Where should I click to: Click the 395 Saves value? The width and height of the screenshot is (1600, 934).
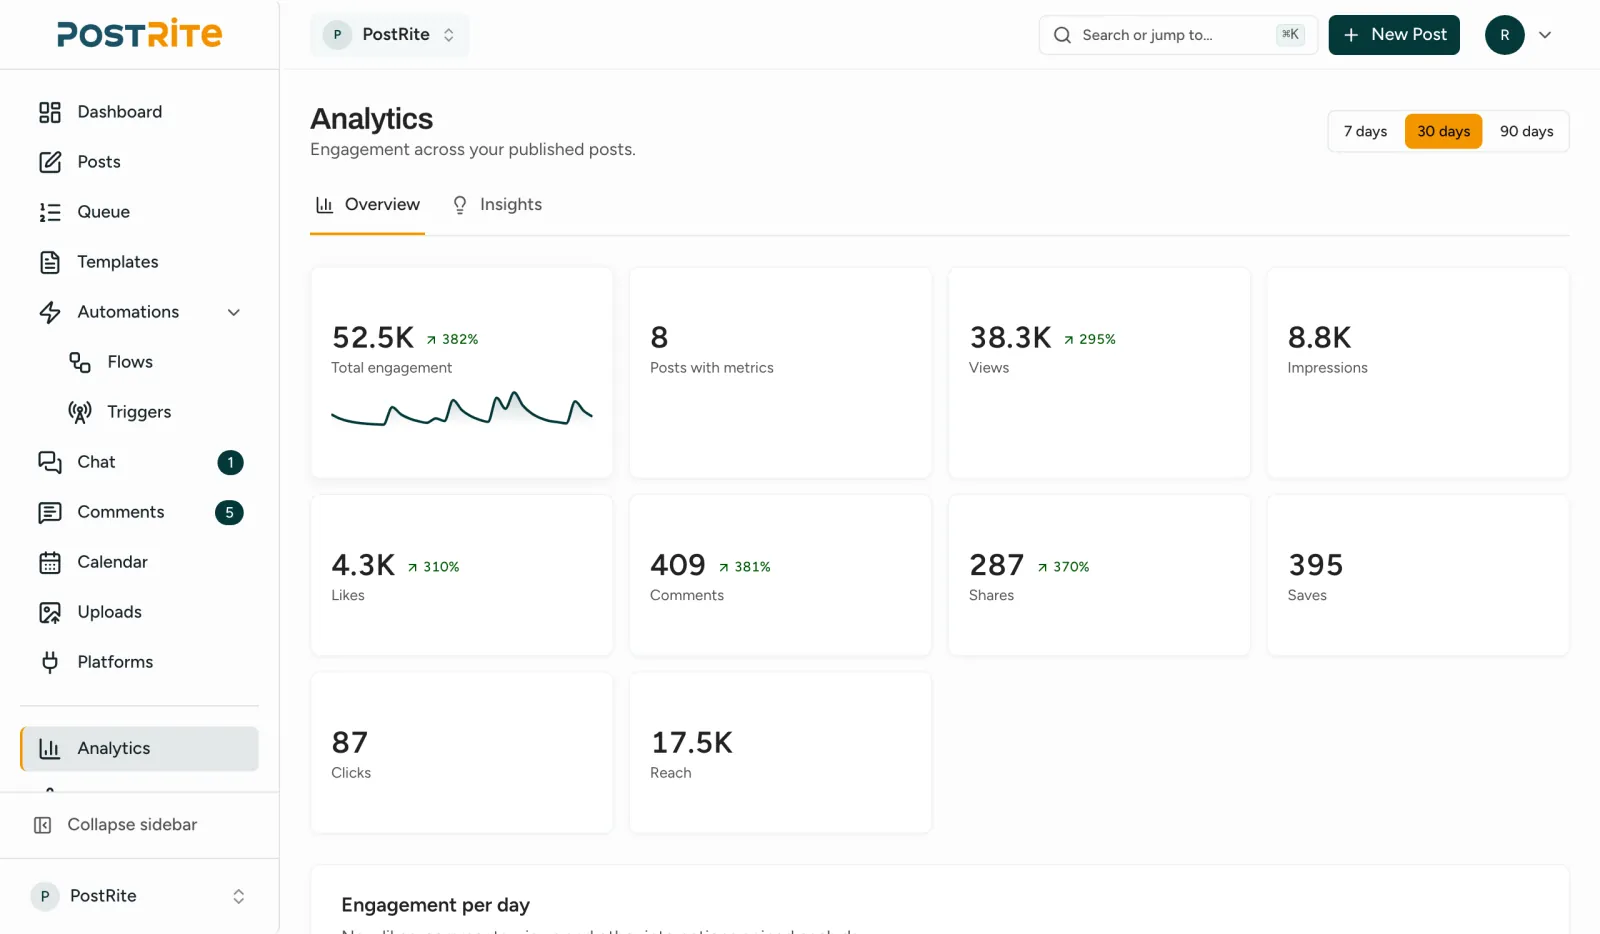1316,565
